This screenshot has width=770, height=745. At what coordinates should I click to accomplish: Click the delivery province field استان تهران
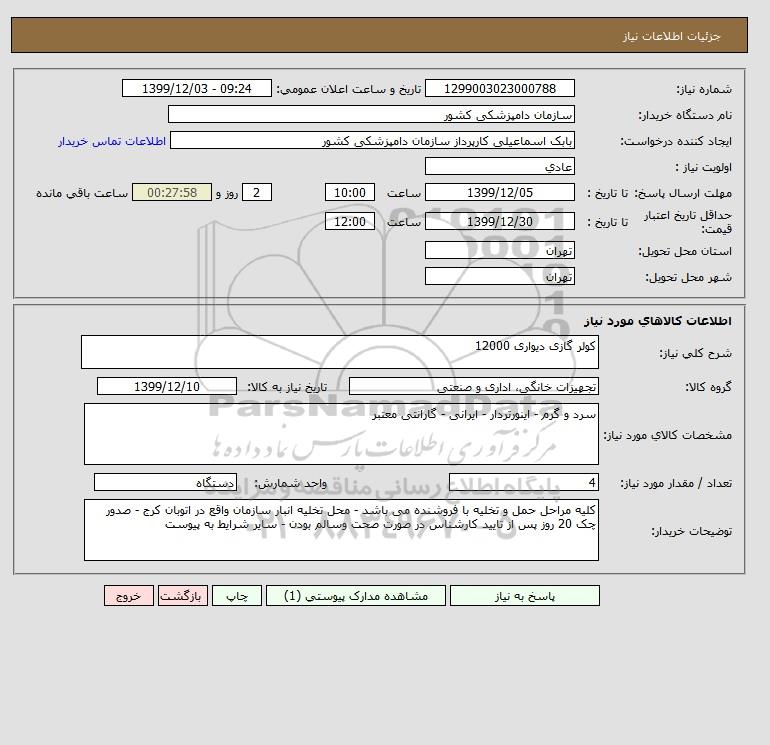499,250
